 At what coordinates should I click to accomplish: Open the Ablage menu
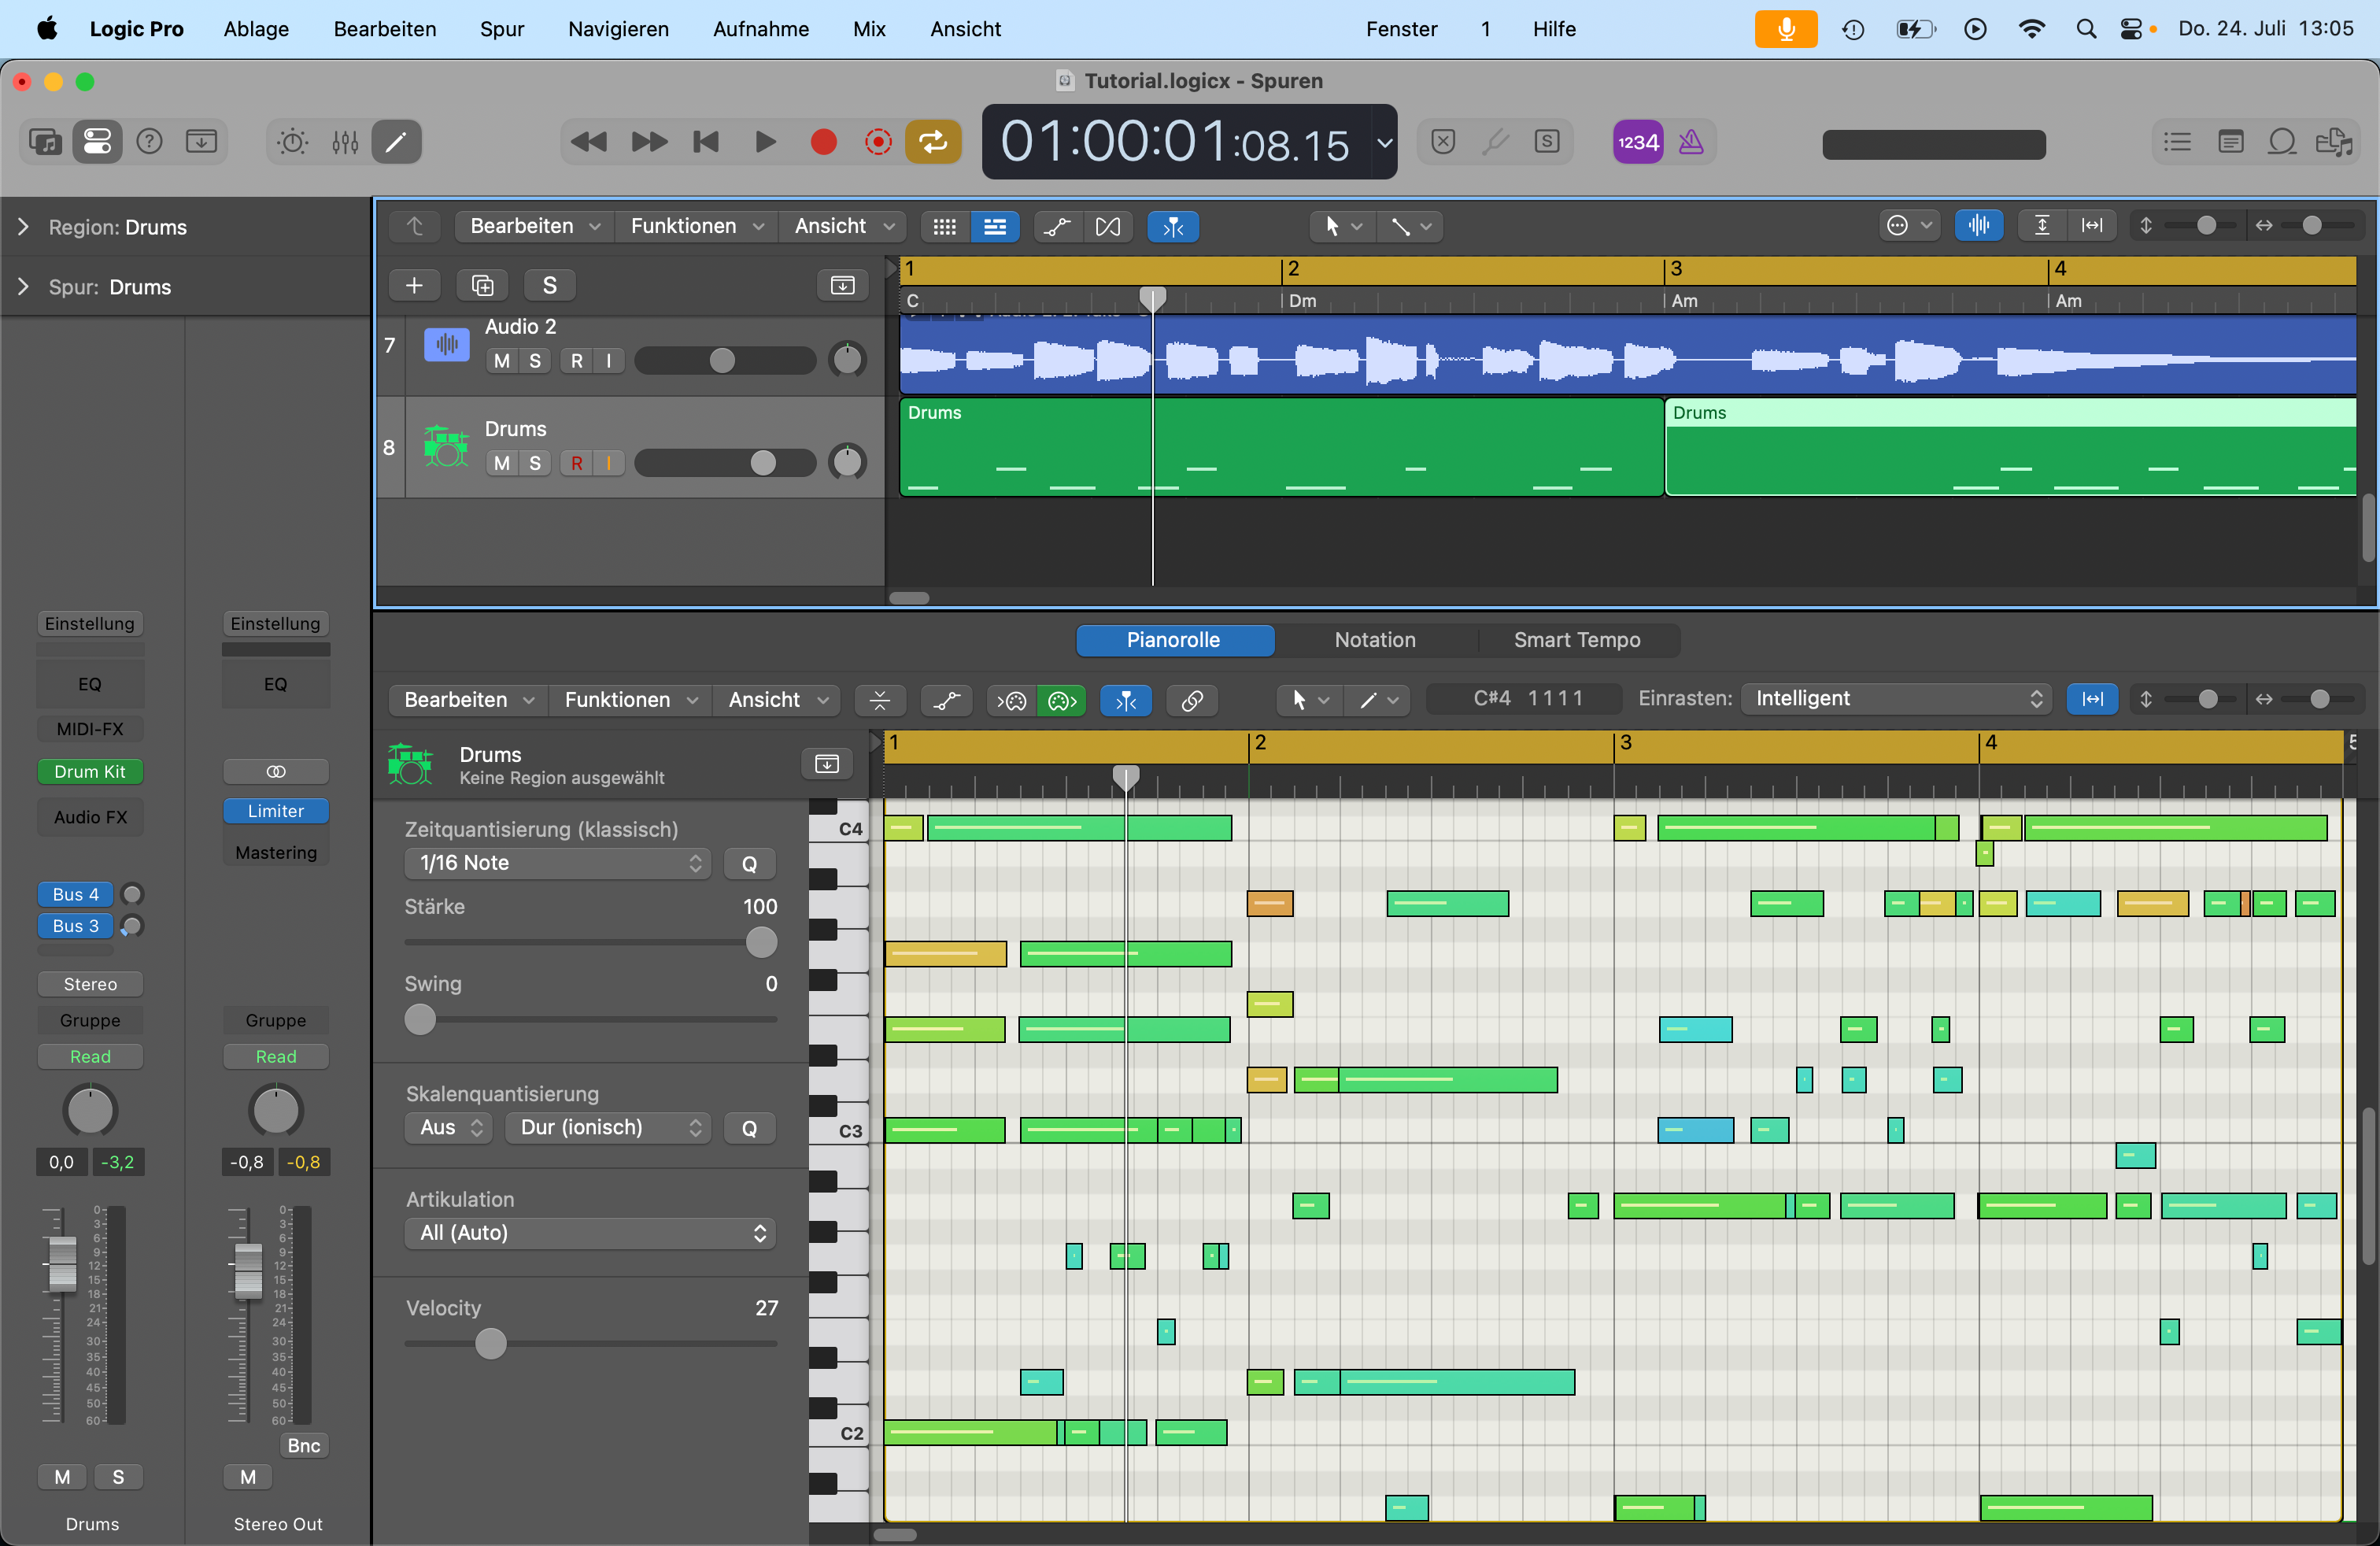[x=256, y=29]
